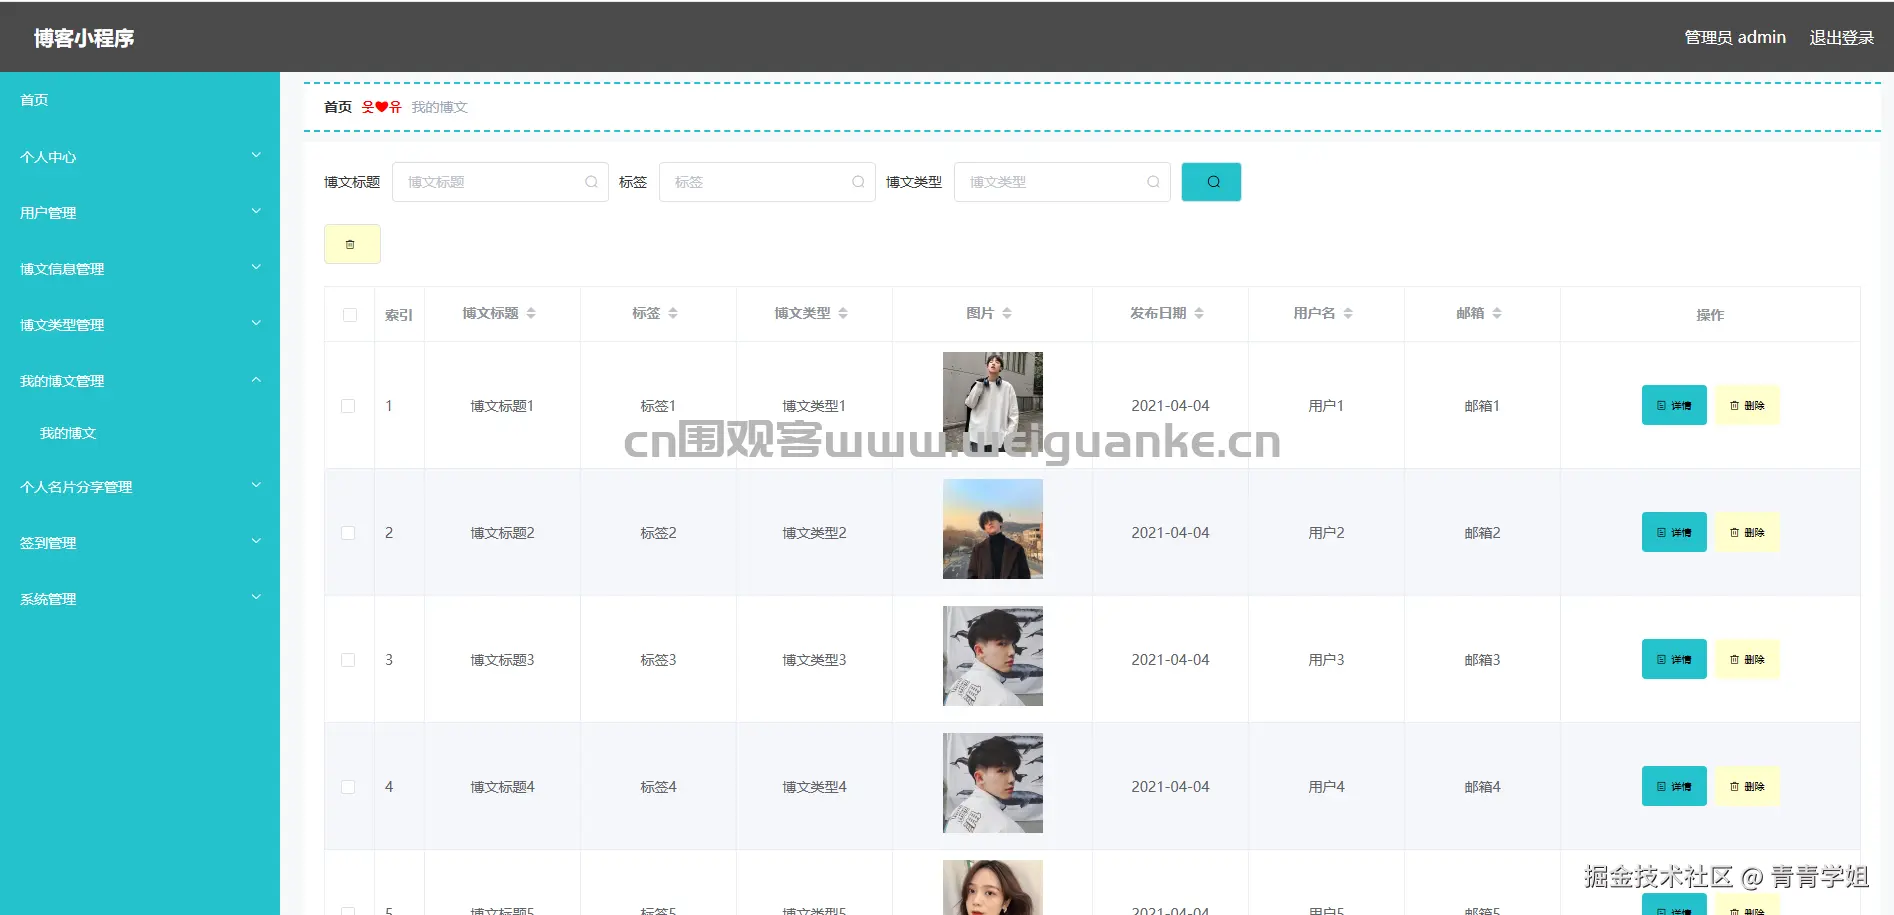This screenshot has width=1894, height=915.
Task: Expand 系统管理 sidebar menu
Action: point(140,599)
